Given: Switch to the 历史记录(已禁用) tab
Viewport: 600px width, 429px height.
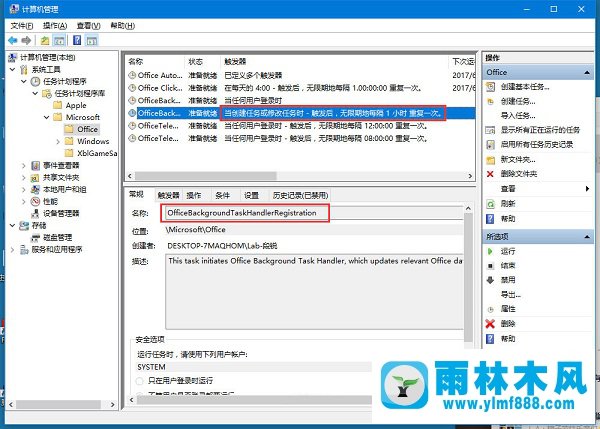Looking at the screenshot, I should coord(300,196).
